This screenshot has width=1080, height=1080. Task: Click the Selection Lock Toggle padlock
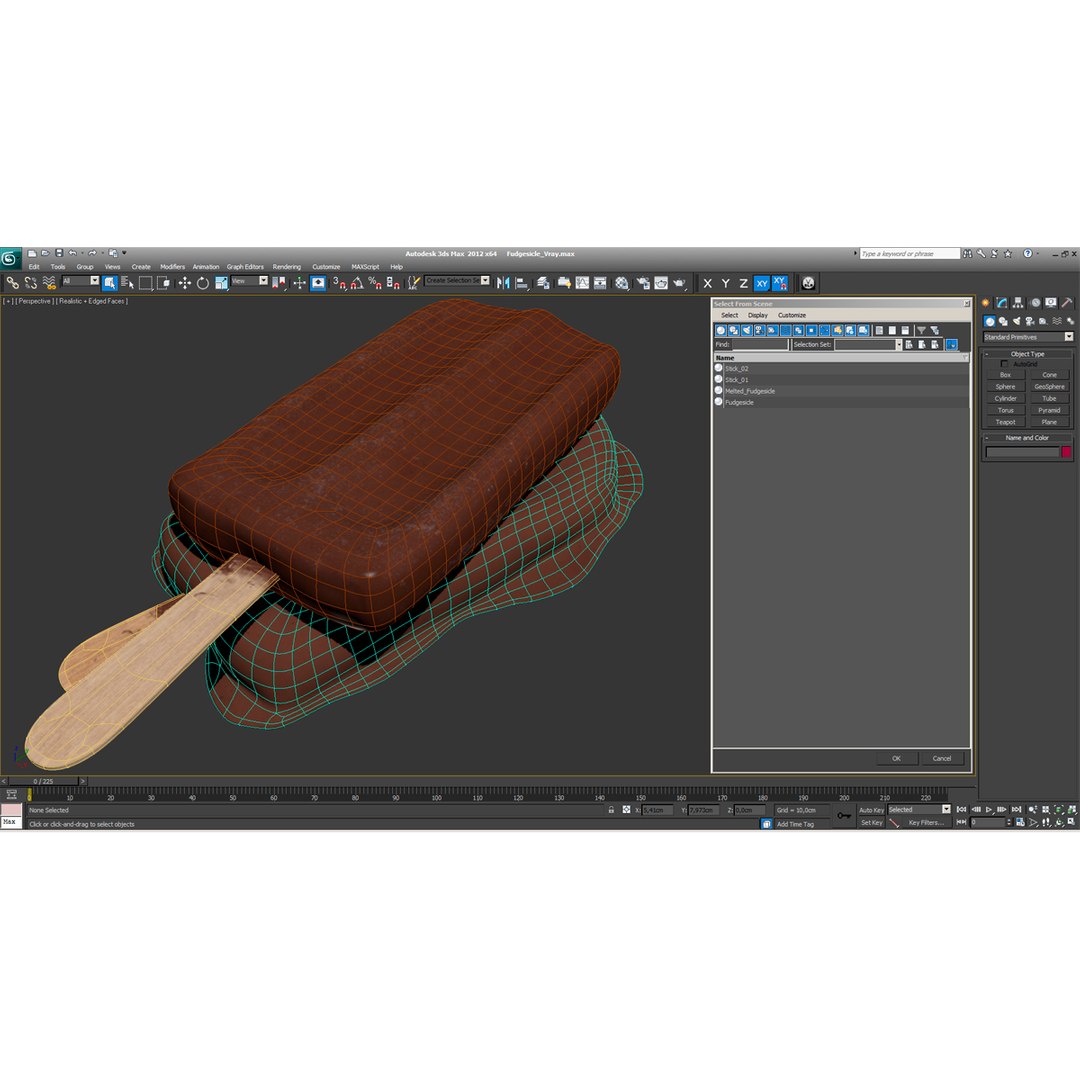(611, 809)
